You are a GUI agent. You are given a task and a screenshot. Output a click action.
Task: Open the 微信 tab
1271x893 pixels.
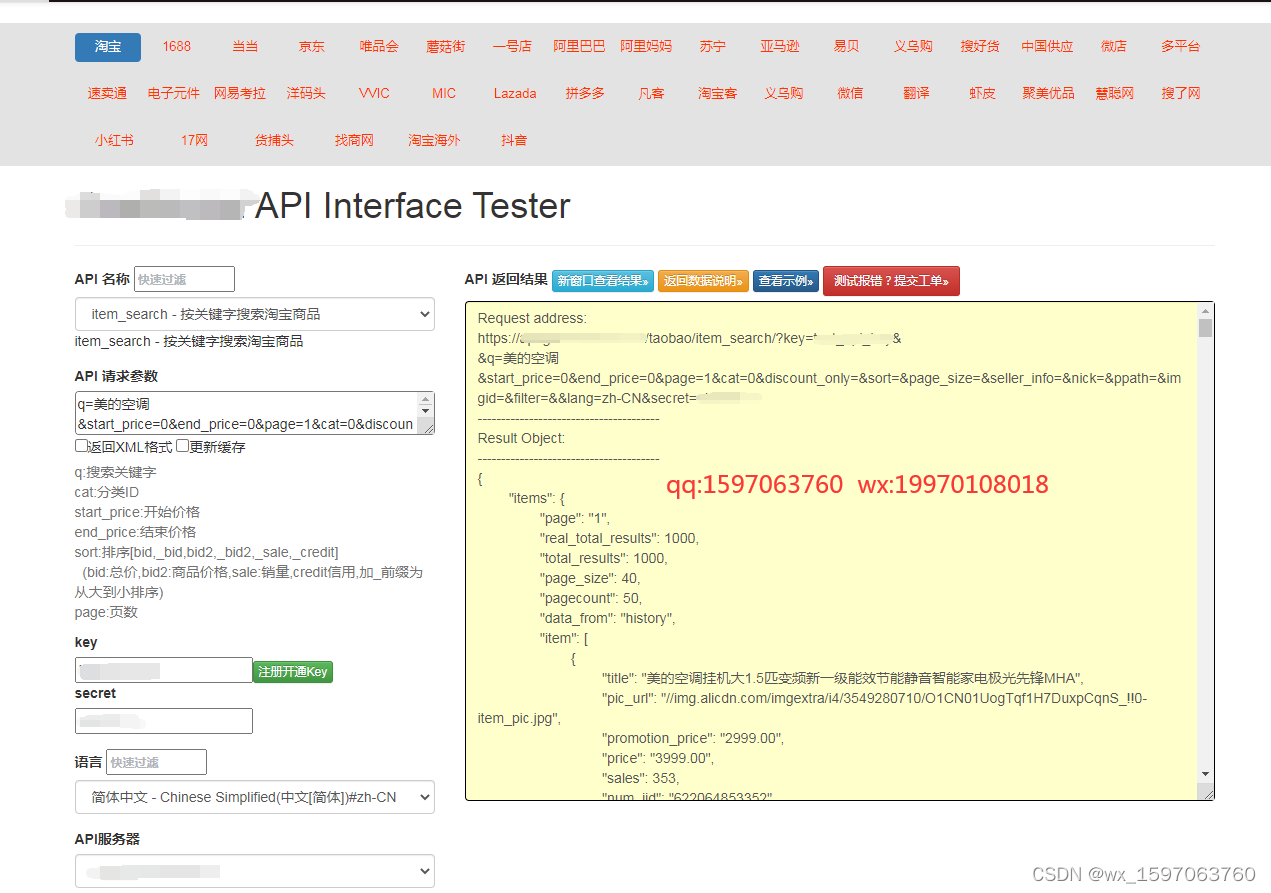[850, 94]
